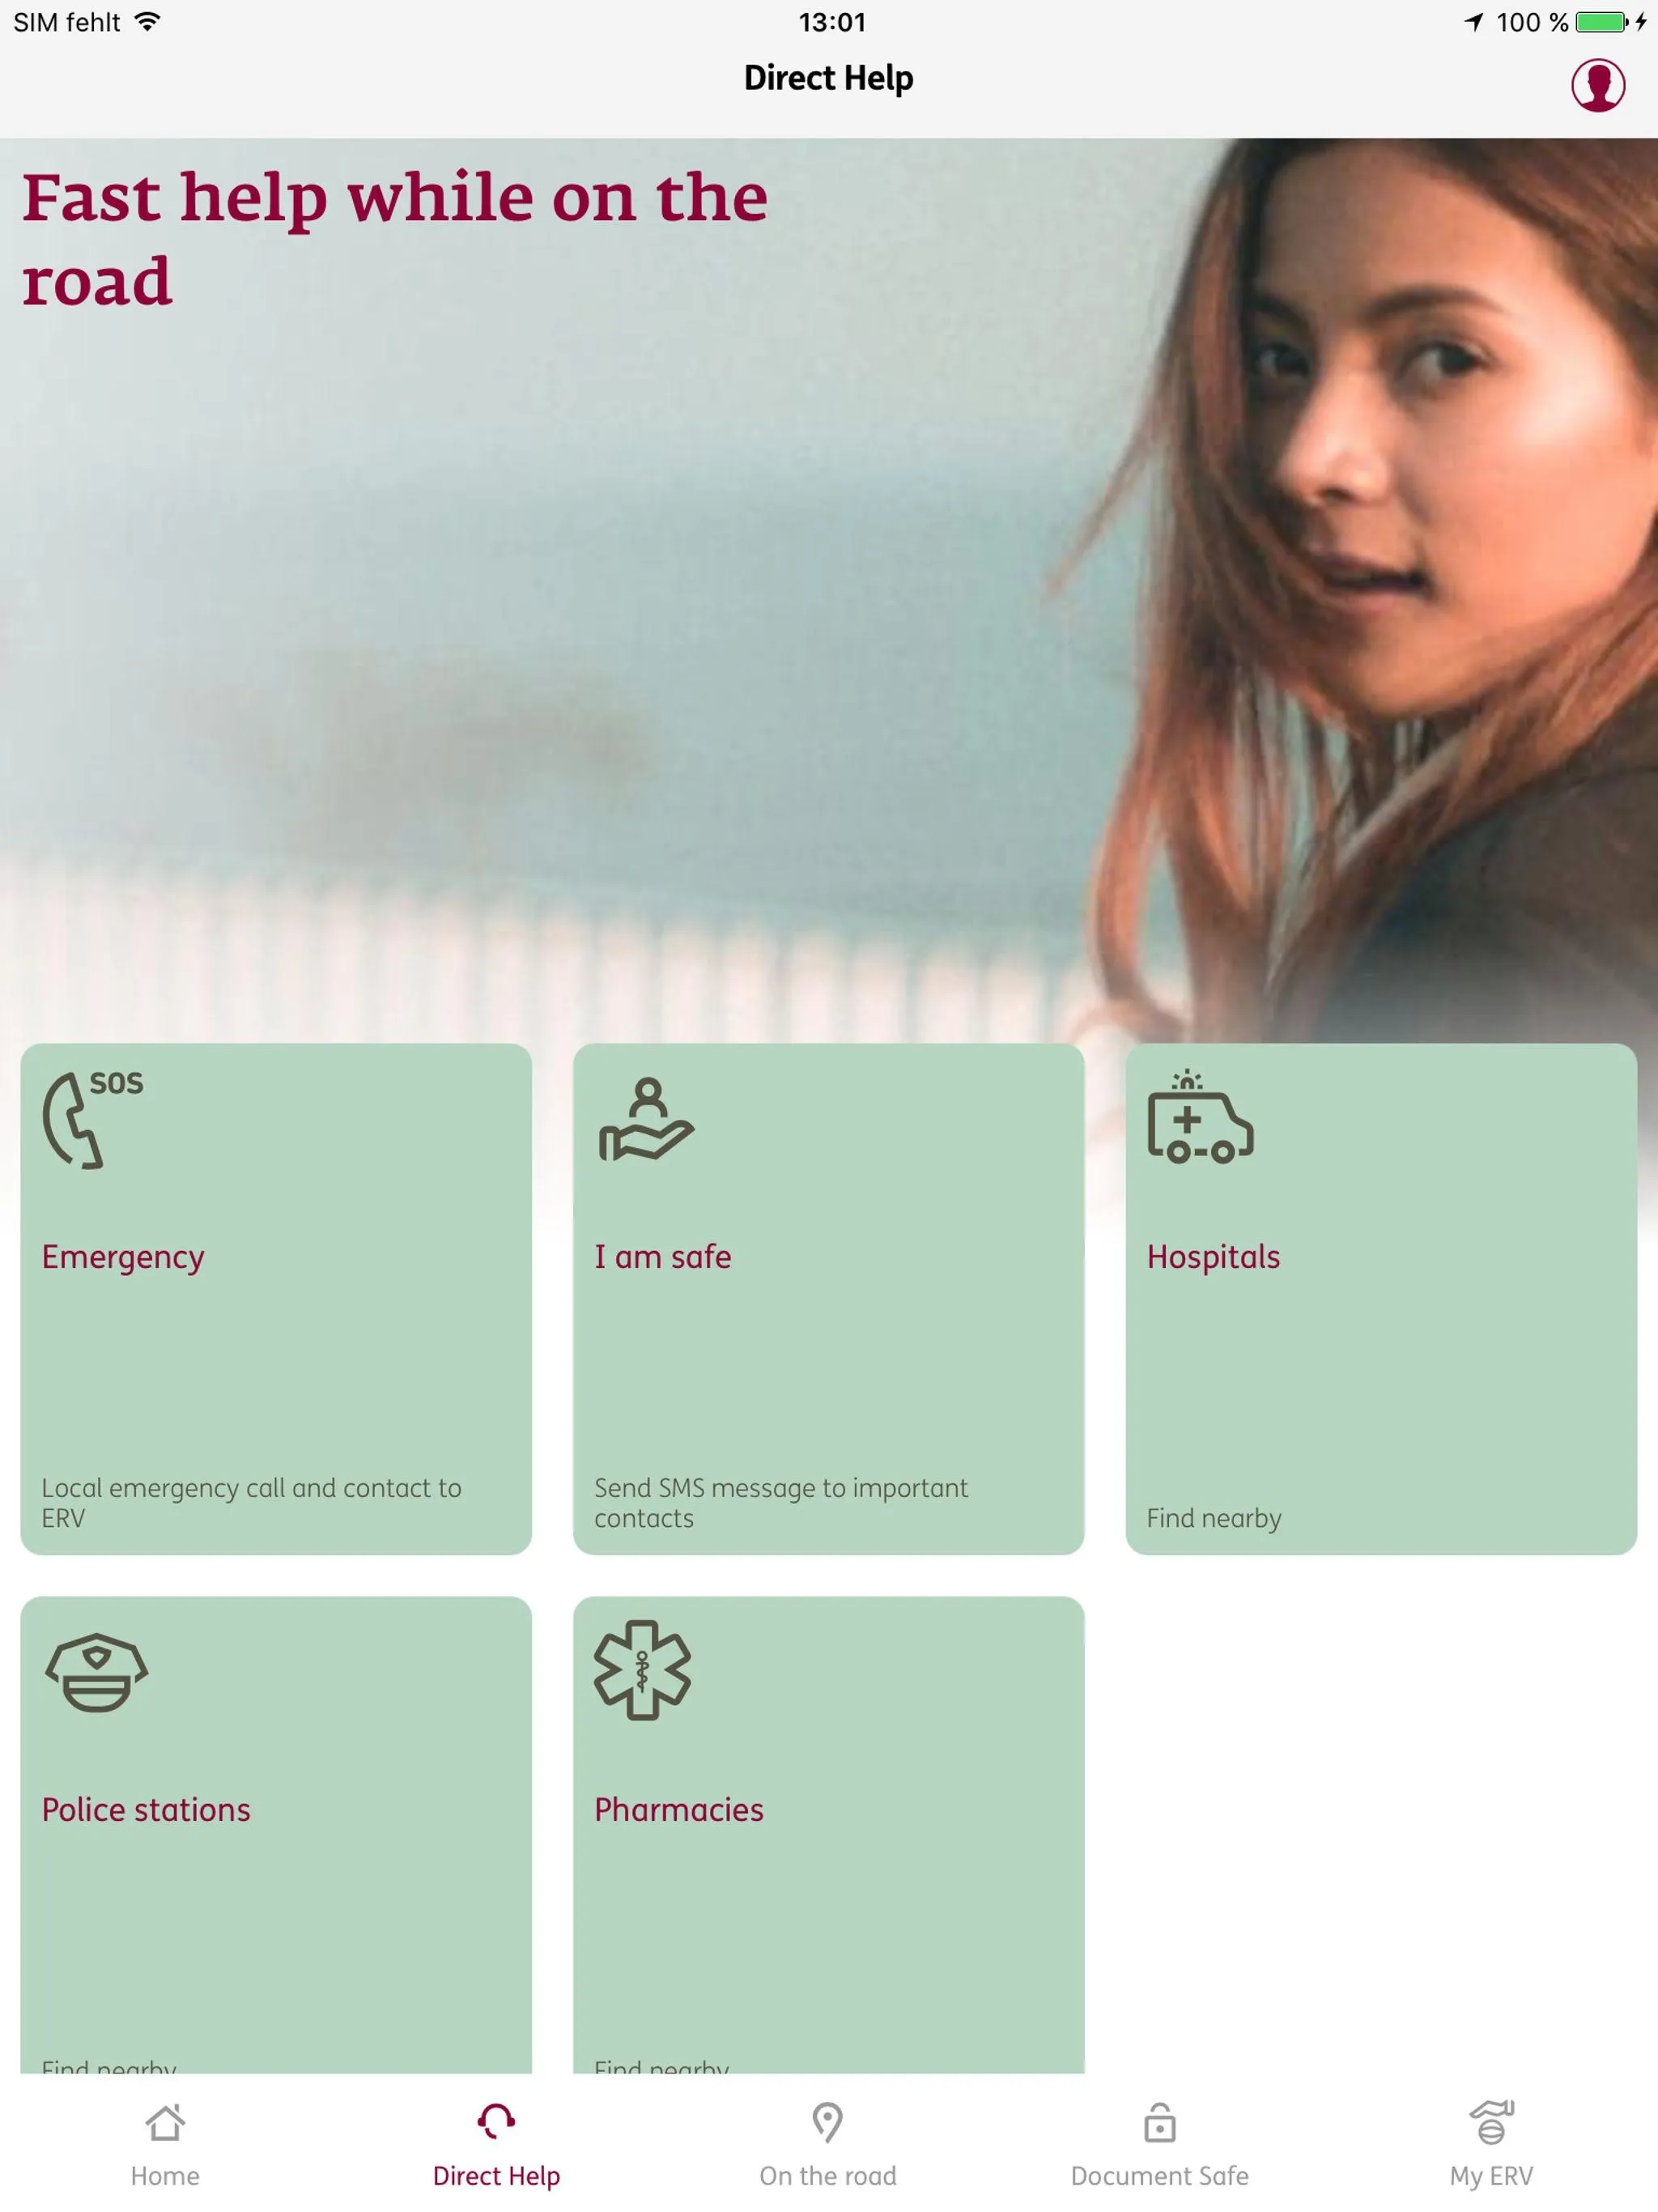
Task: Tap the Police stations badge icon
Action: pos(94,1672)
